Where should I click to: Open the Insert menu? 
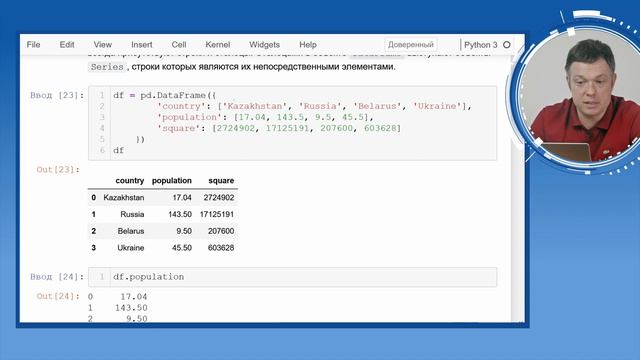point(142,44)
